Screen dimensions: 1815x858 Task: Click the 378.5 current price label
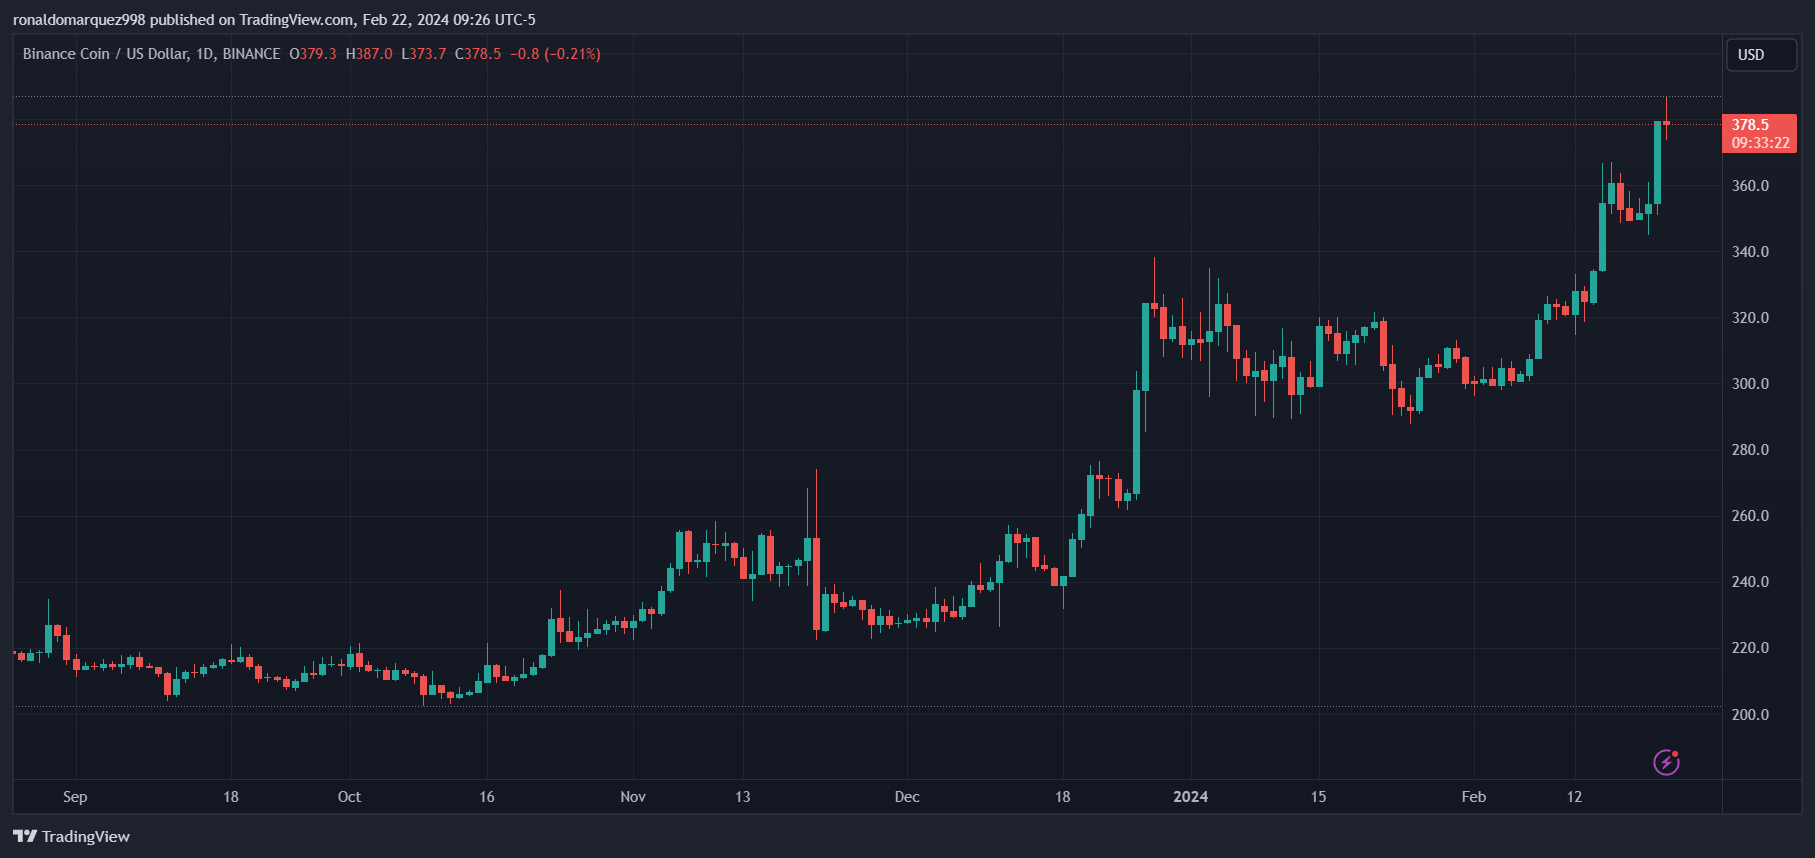1750,125
